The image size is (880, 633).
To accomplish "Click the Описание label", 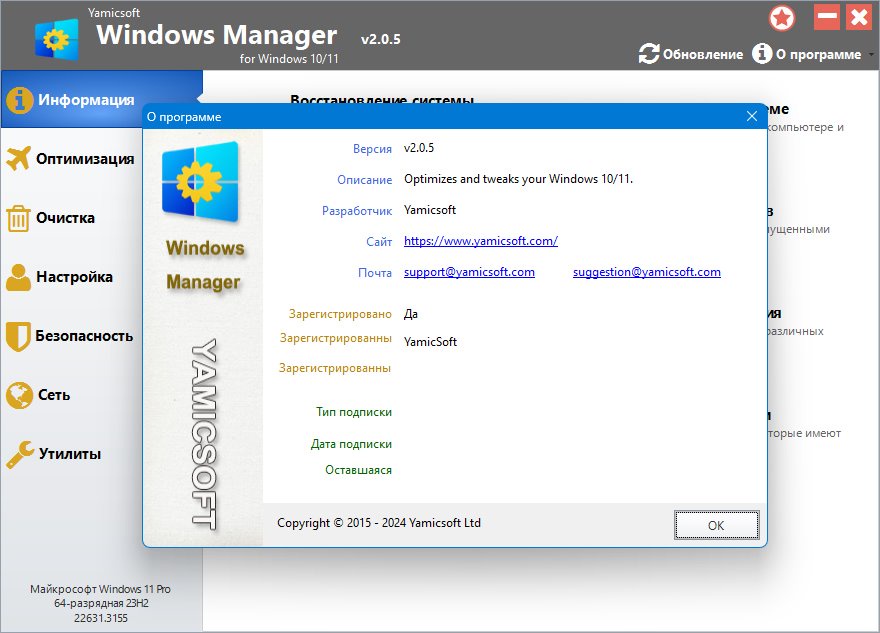I will (364, 180).
